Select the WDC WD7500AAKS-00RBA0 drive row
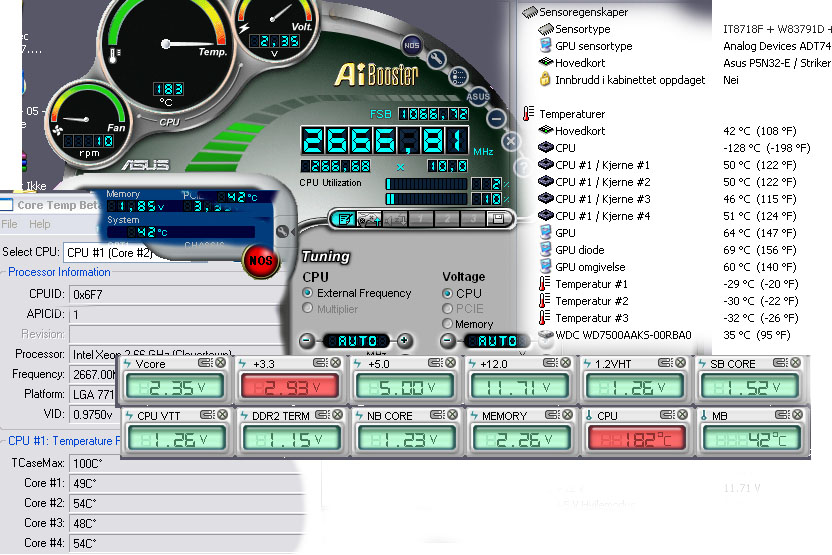The height and width of the screenshot is (555, 832). (623, 335)
